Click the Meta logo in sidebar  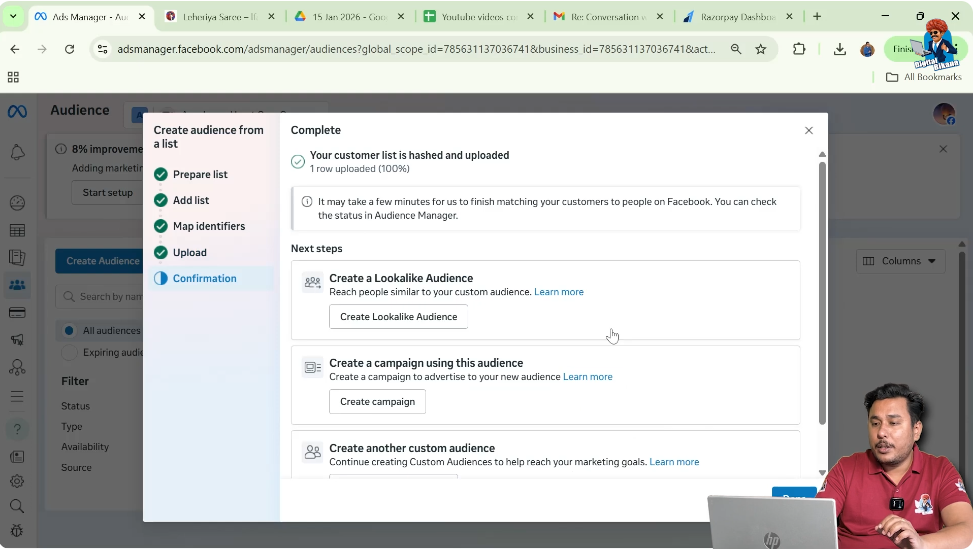click(17, 111)
